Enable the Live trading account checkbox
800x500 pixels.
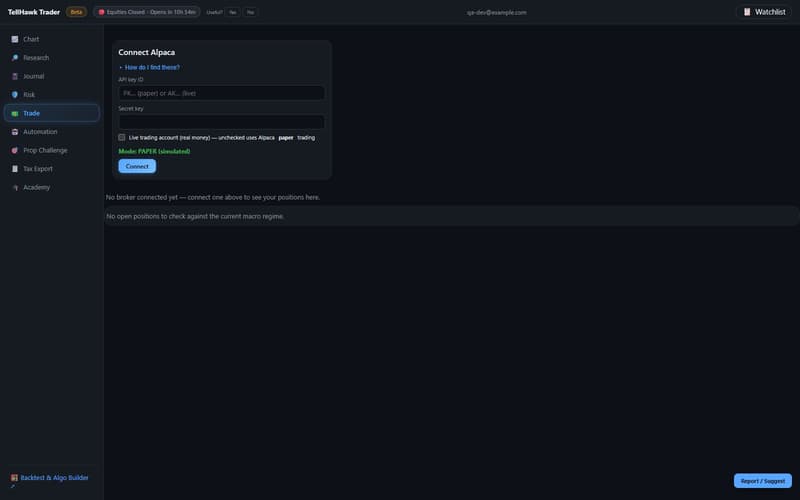(x=121, y=137)
